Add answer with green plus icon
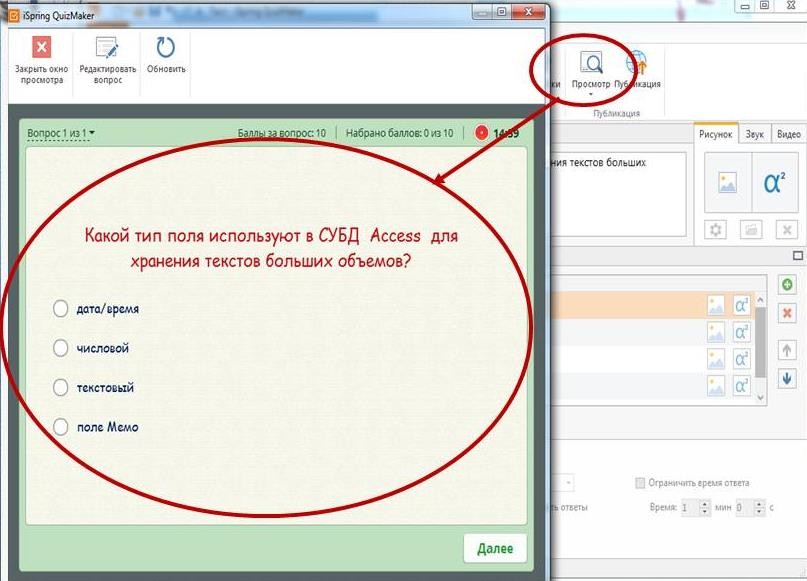 [x=787, y=285]
